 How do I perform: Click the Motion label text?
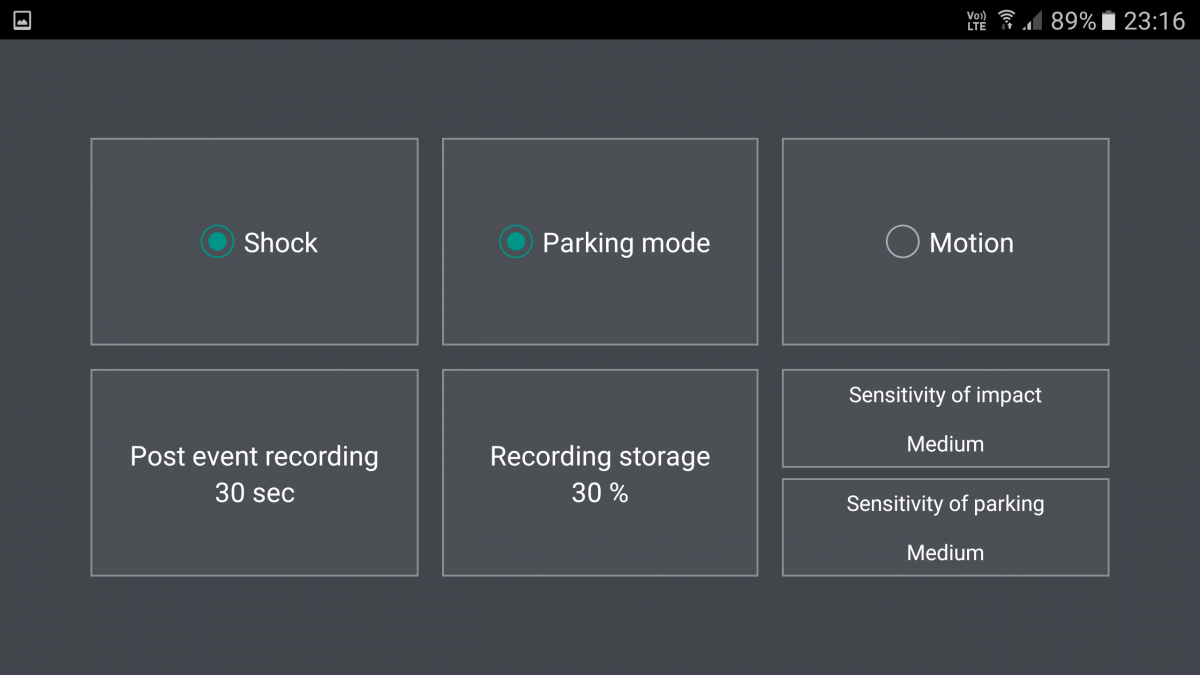(x=971, y=243)
